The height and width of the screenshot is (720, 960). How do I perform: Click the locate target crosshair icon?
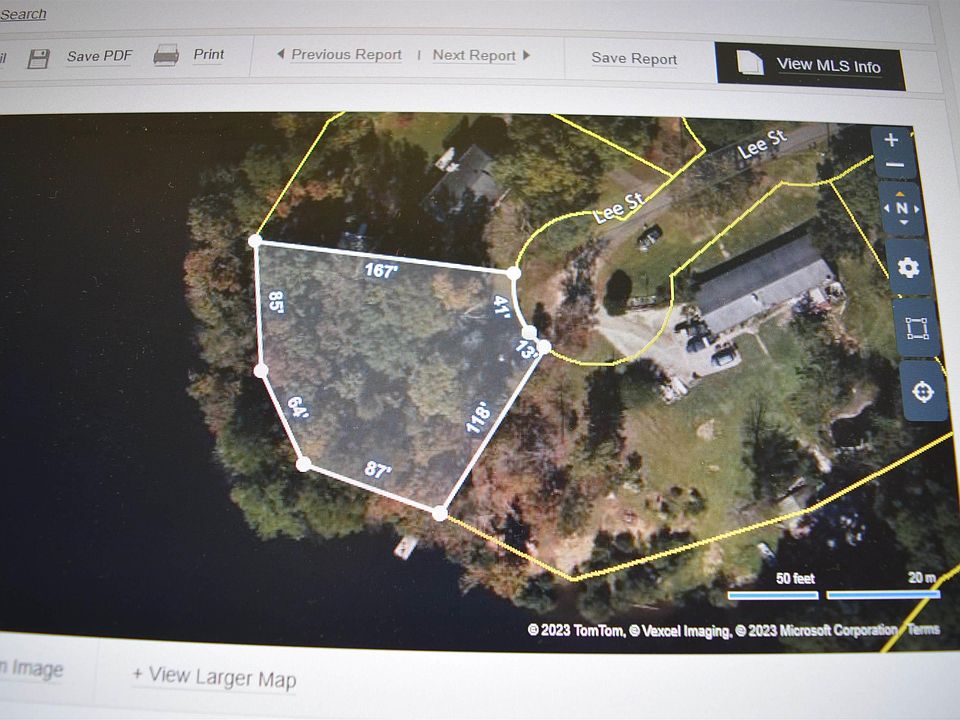pyautogui.click(x=923, y=391)
